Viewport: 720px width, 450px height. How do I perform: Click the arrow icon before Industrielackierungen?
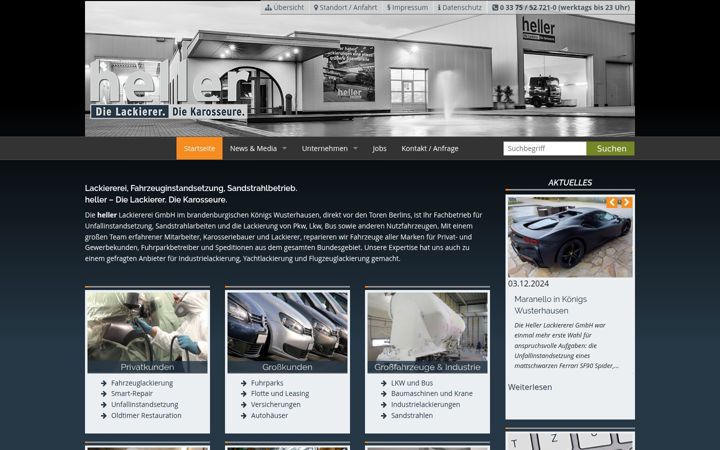[384, 405]
